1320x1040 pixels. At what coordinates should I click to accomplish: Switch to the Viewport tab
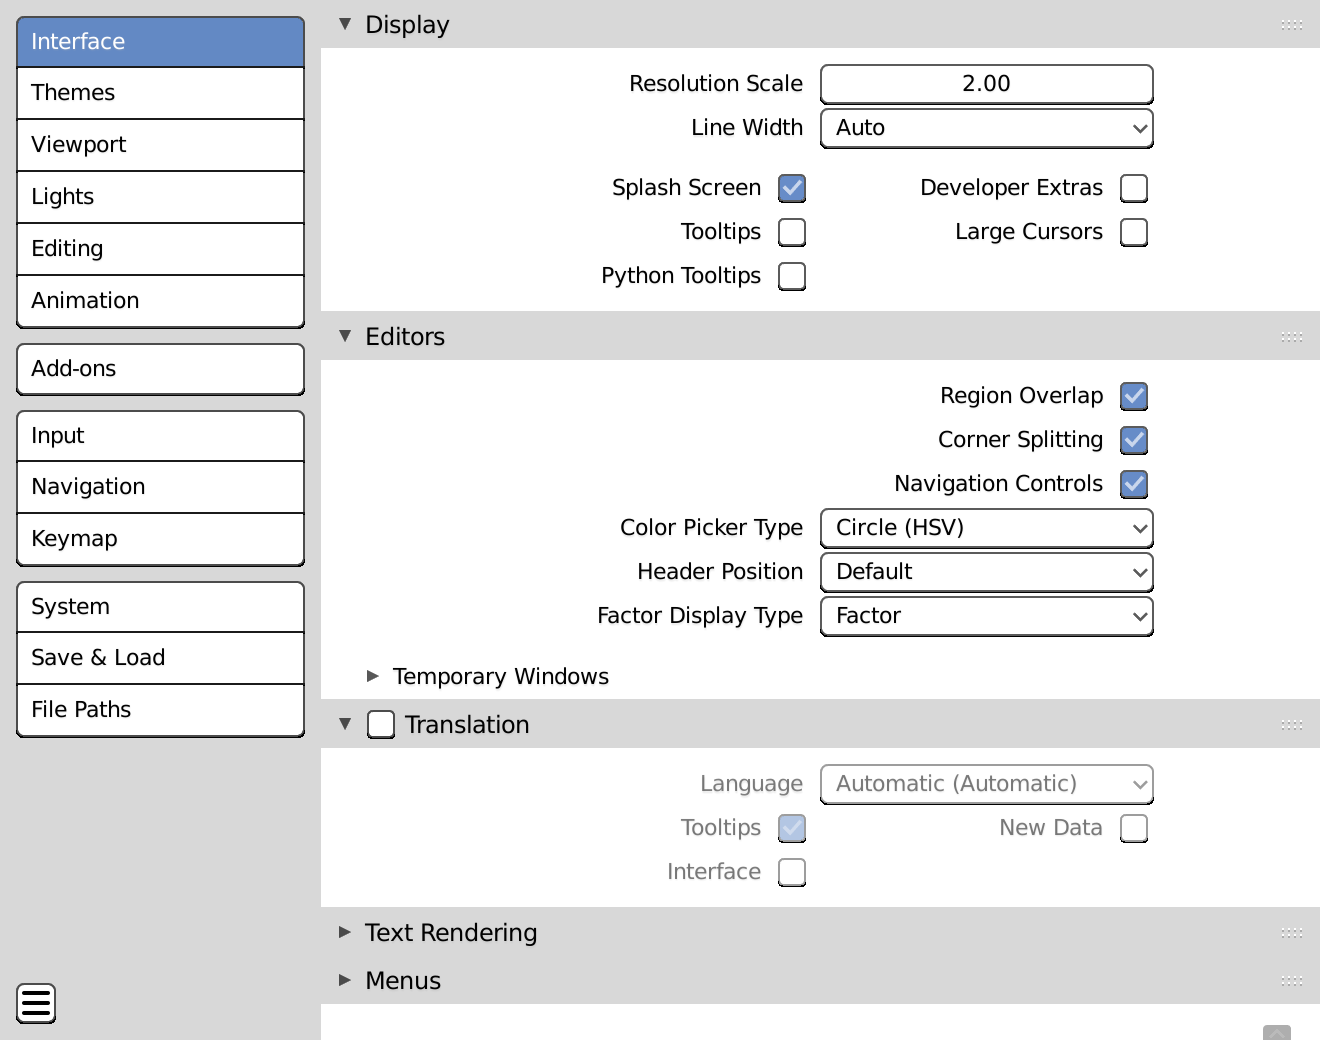pyautogui.click(x=160, y=145)
